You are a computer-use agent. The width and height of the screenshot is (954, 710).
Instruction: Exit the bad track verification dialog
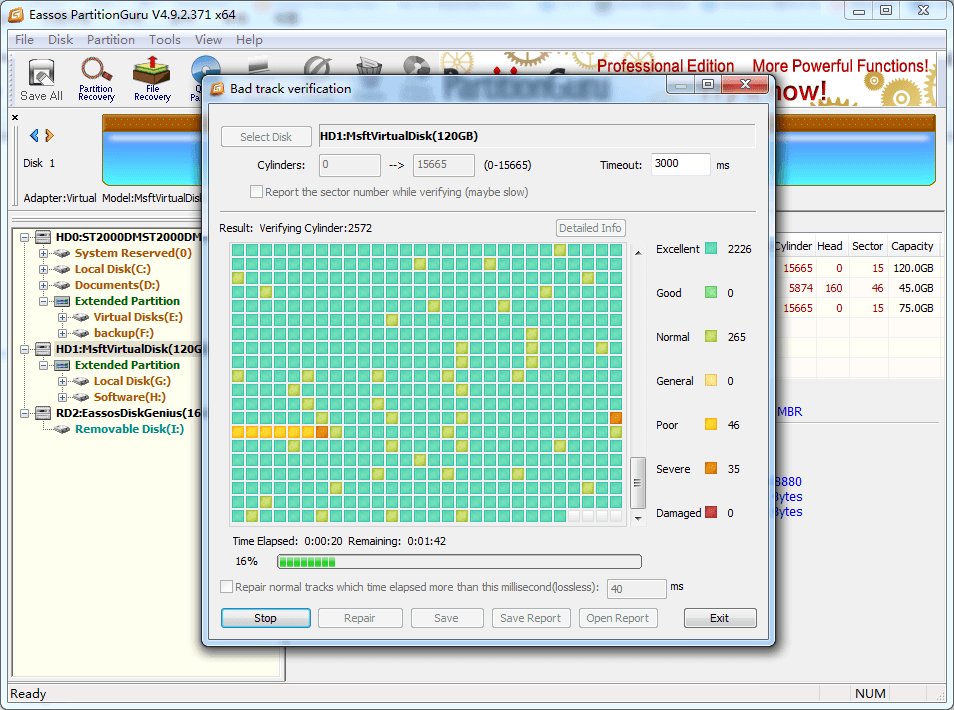point(720,618)
